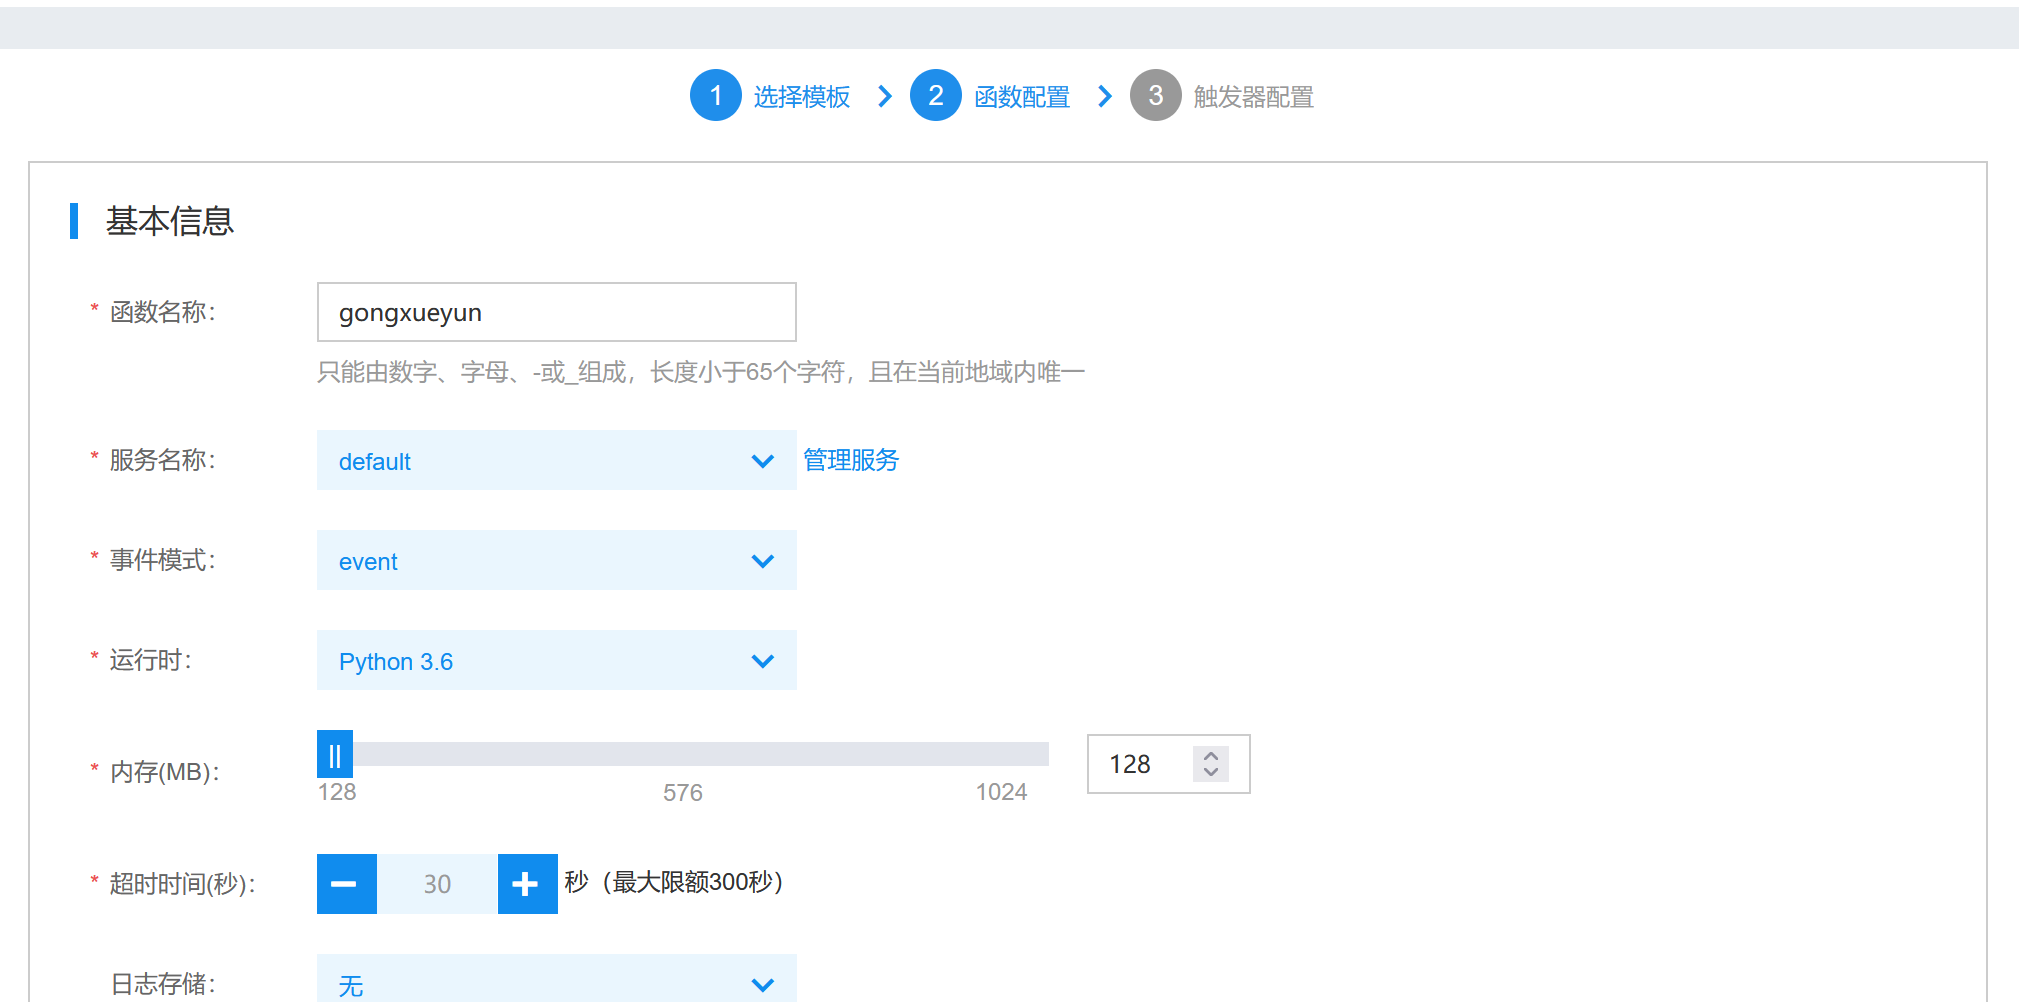Open the 运行时 Python 3.6 dropdown

[x=556, y=660]
